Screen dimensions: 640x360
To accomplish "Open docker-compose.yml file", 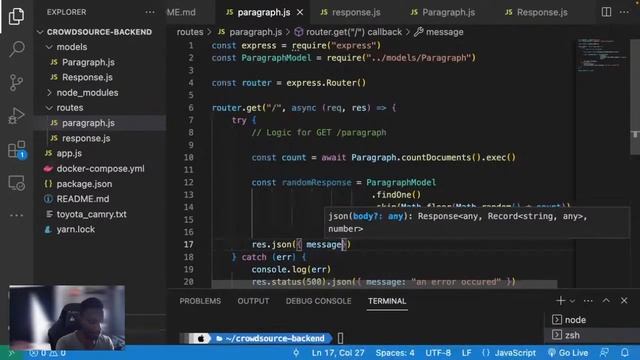I will (x=100, y=169).
